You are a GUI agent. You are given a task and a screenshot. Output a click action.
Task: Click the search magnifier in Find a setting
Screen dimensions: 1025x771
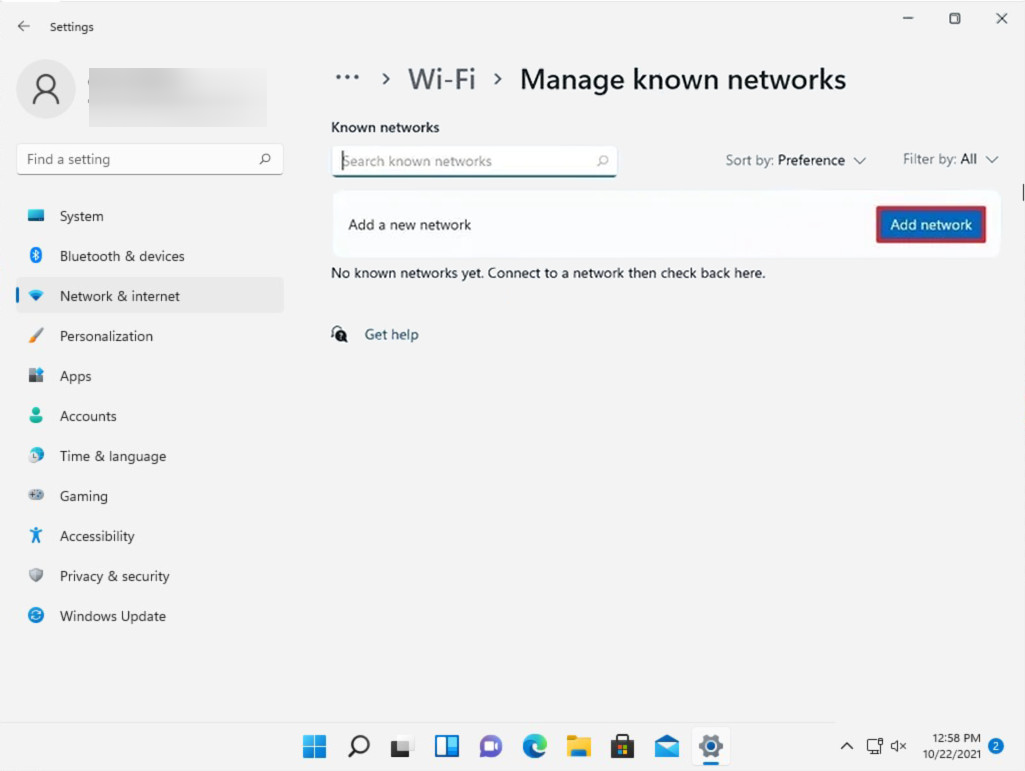pyautogui.click(x=265, y=159)
